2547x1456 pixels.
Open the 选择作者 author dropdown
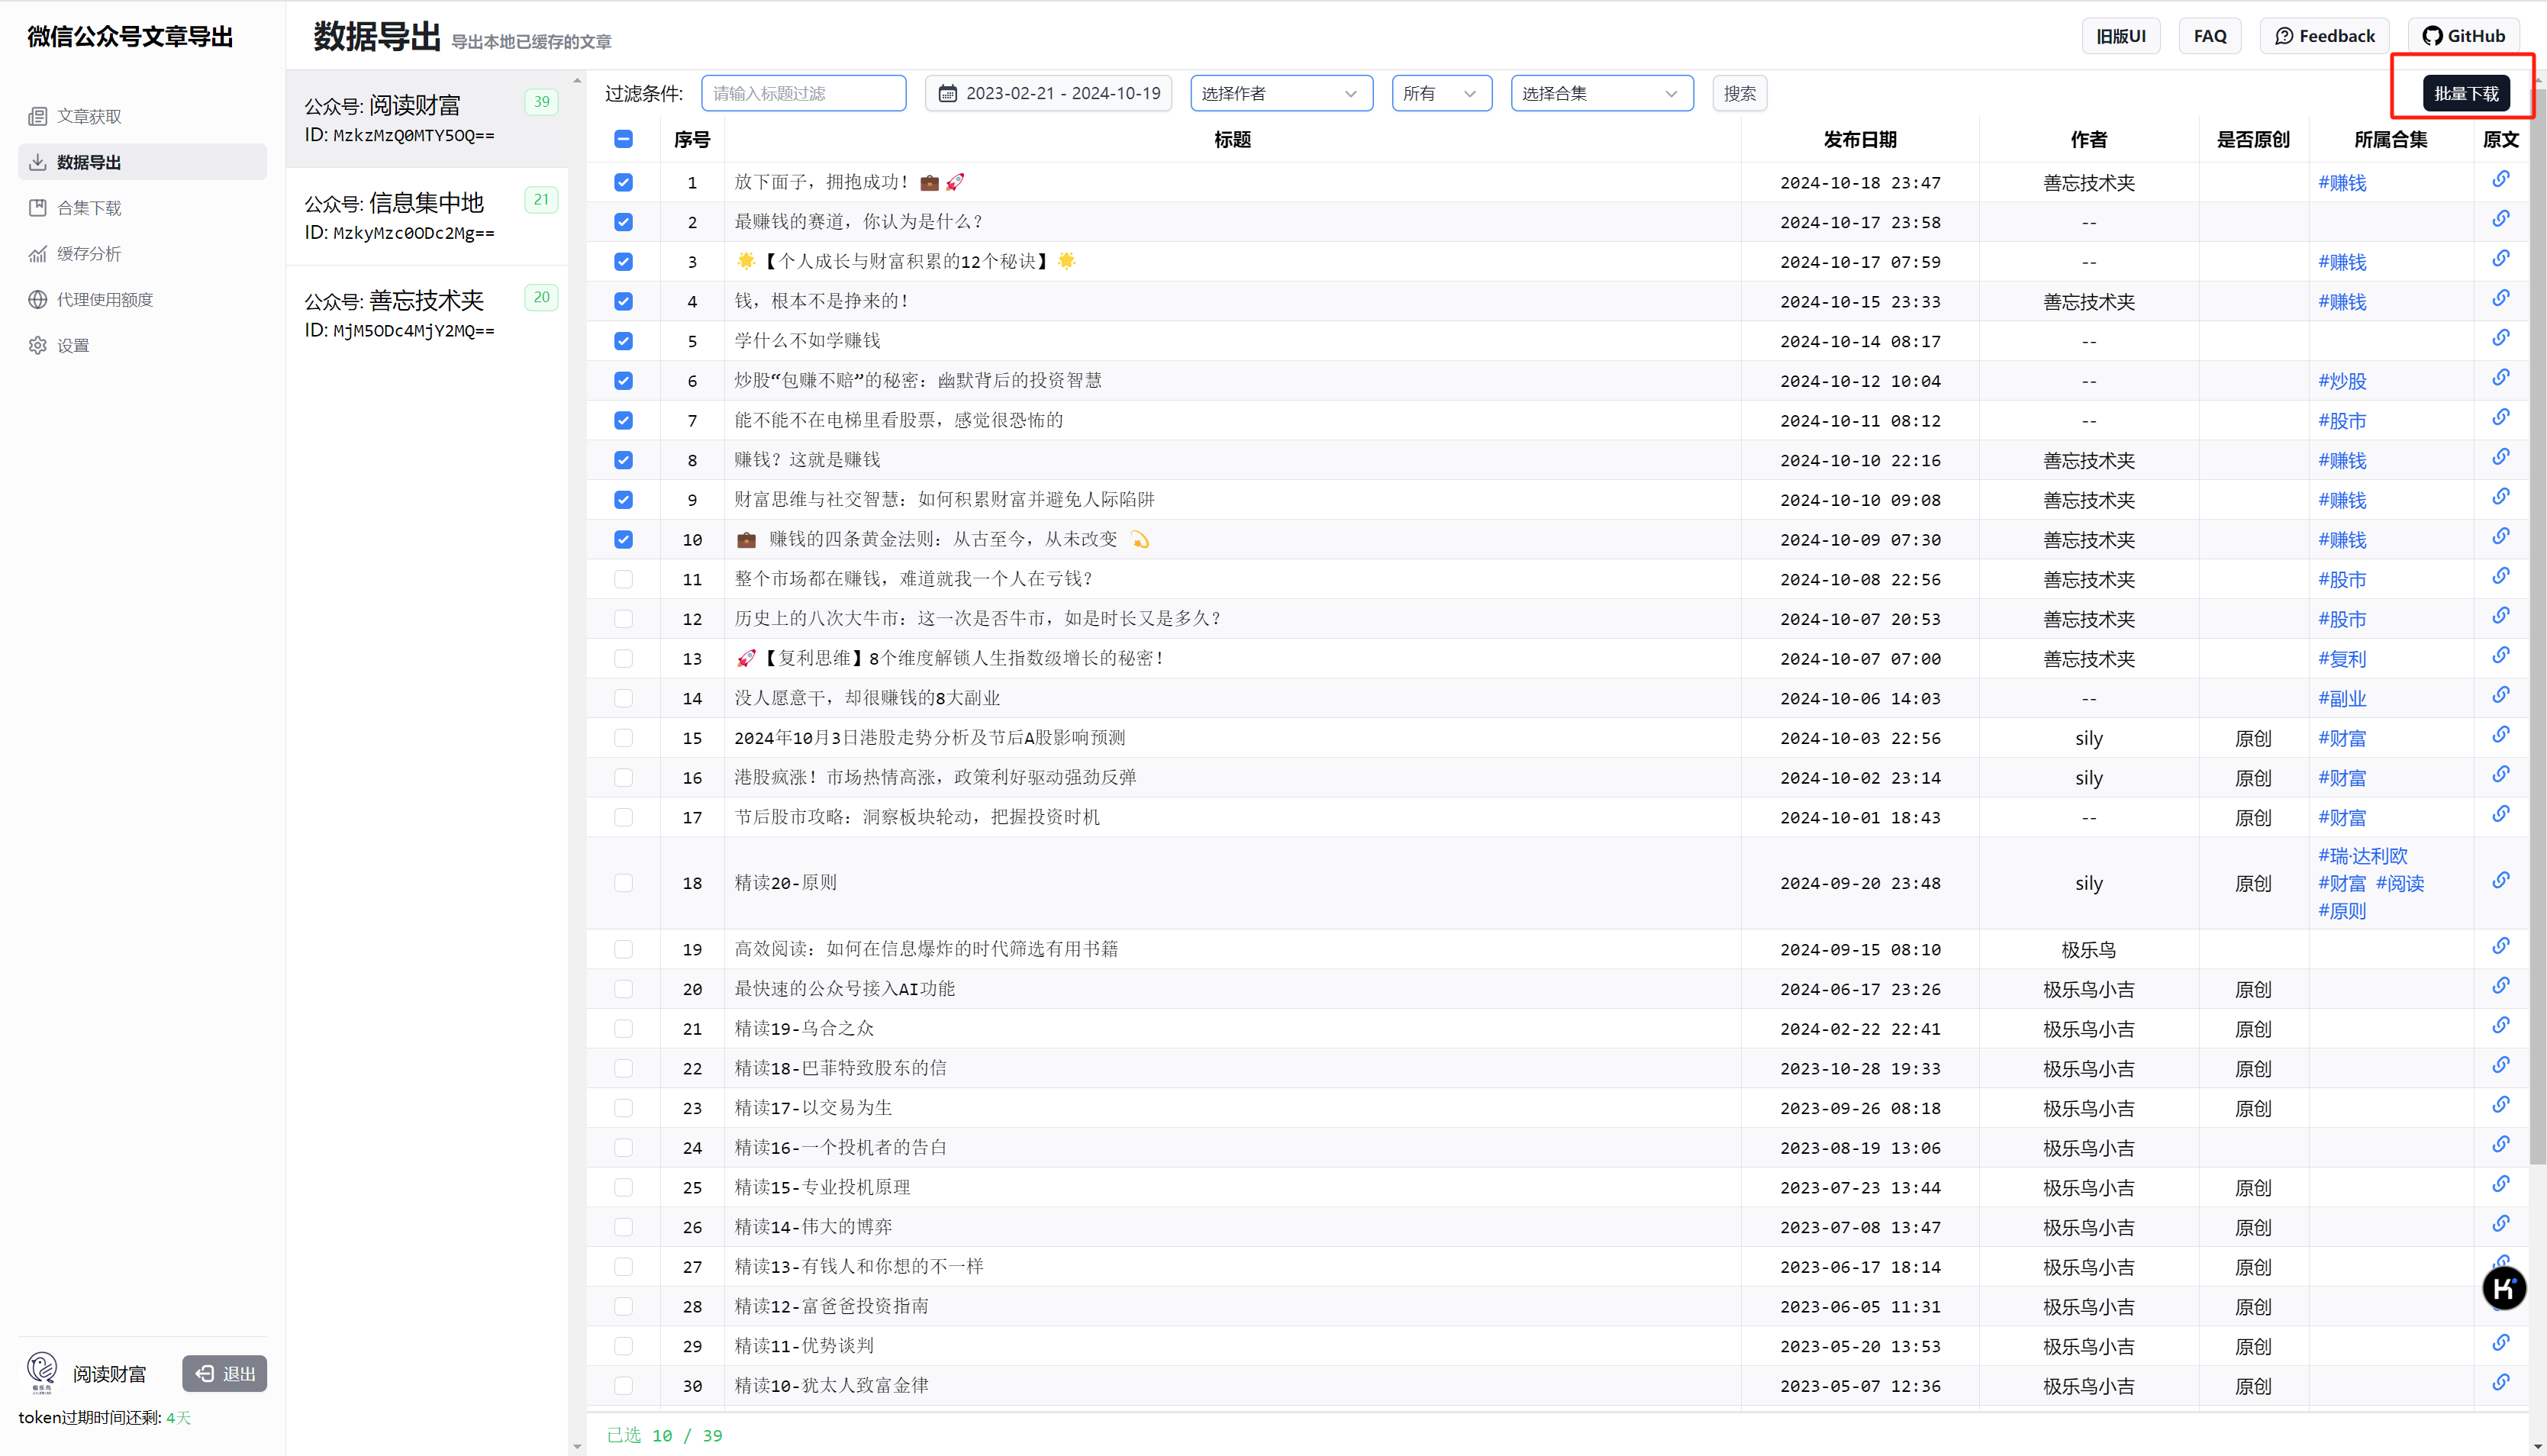[1281, 93]
